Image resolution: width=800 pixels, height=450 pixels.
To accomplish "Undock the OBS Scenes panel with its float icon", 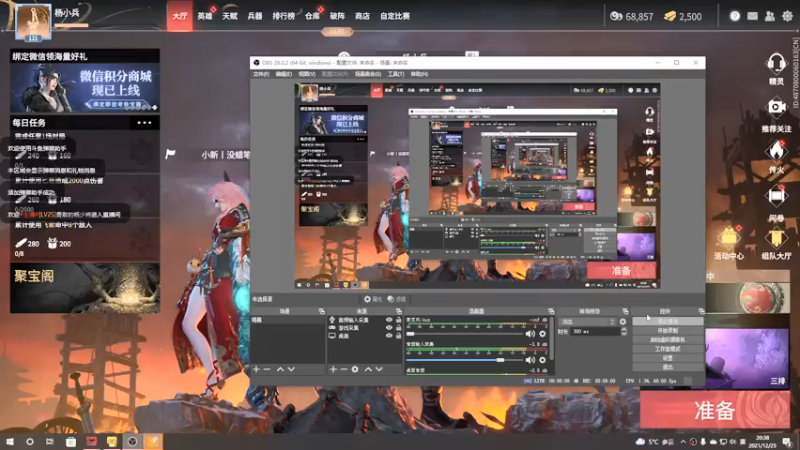I will coord(321,311).
